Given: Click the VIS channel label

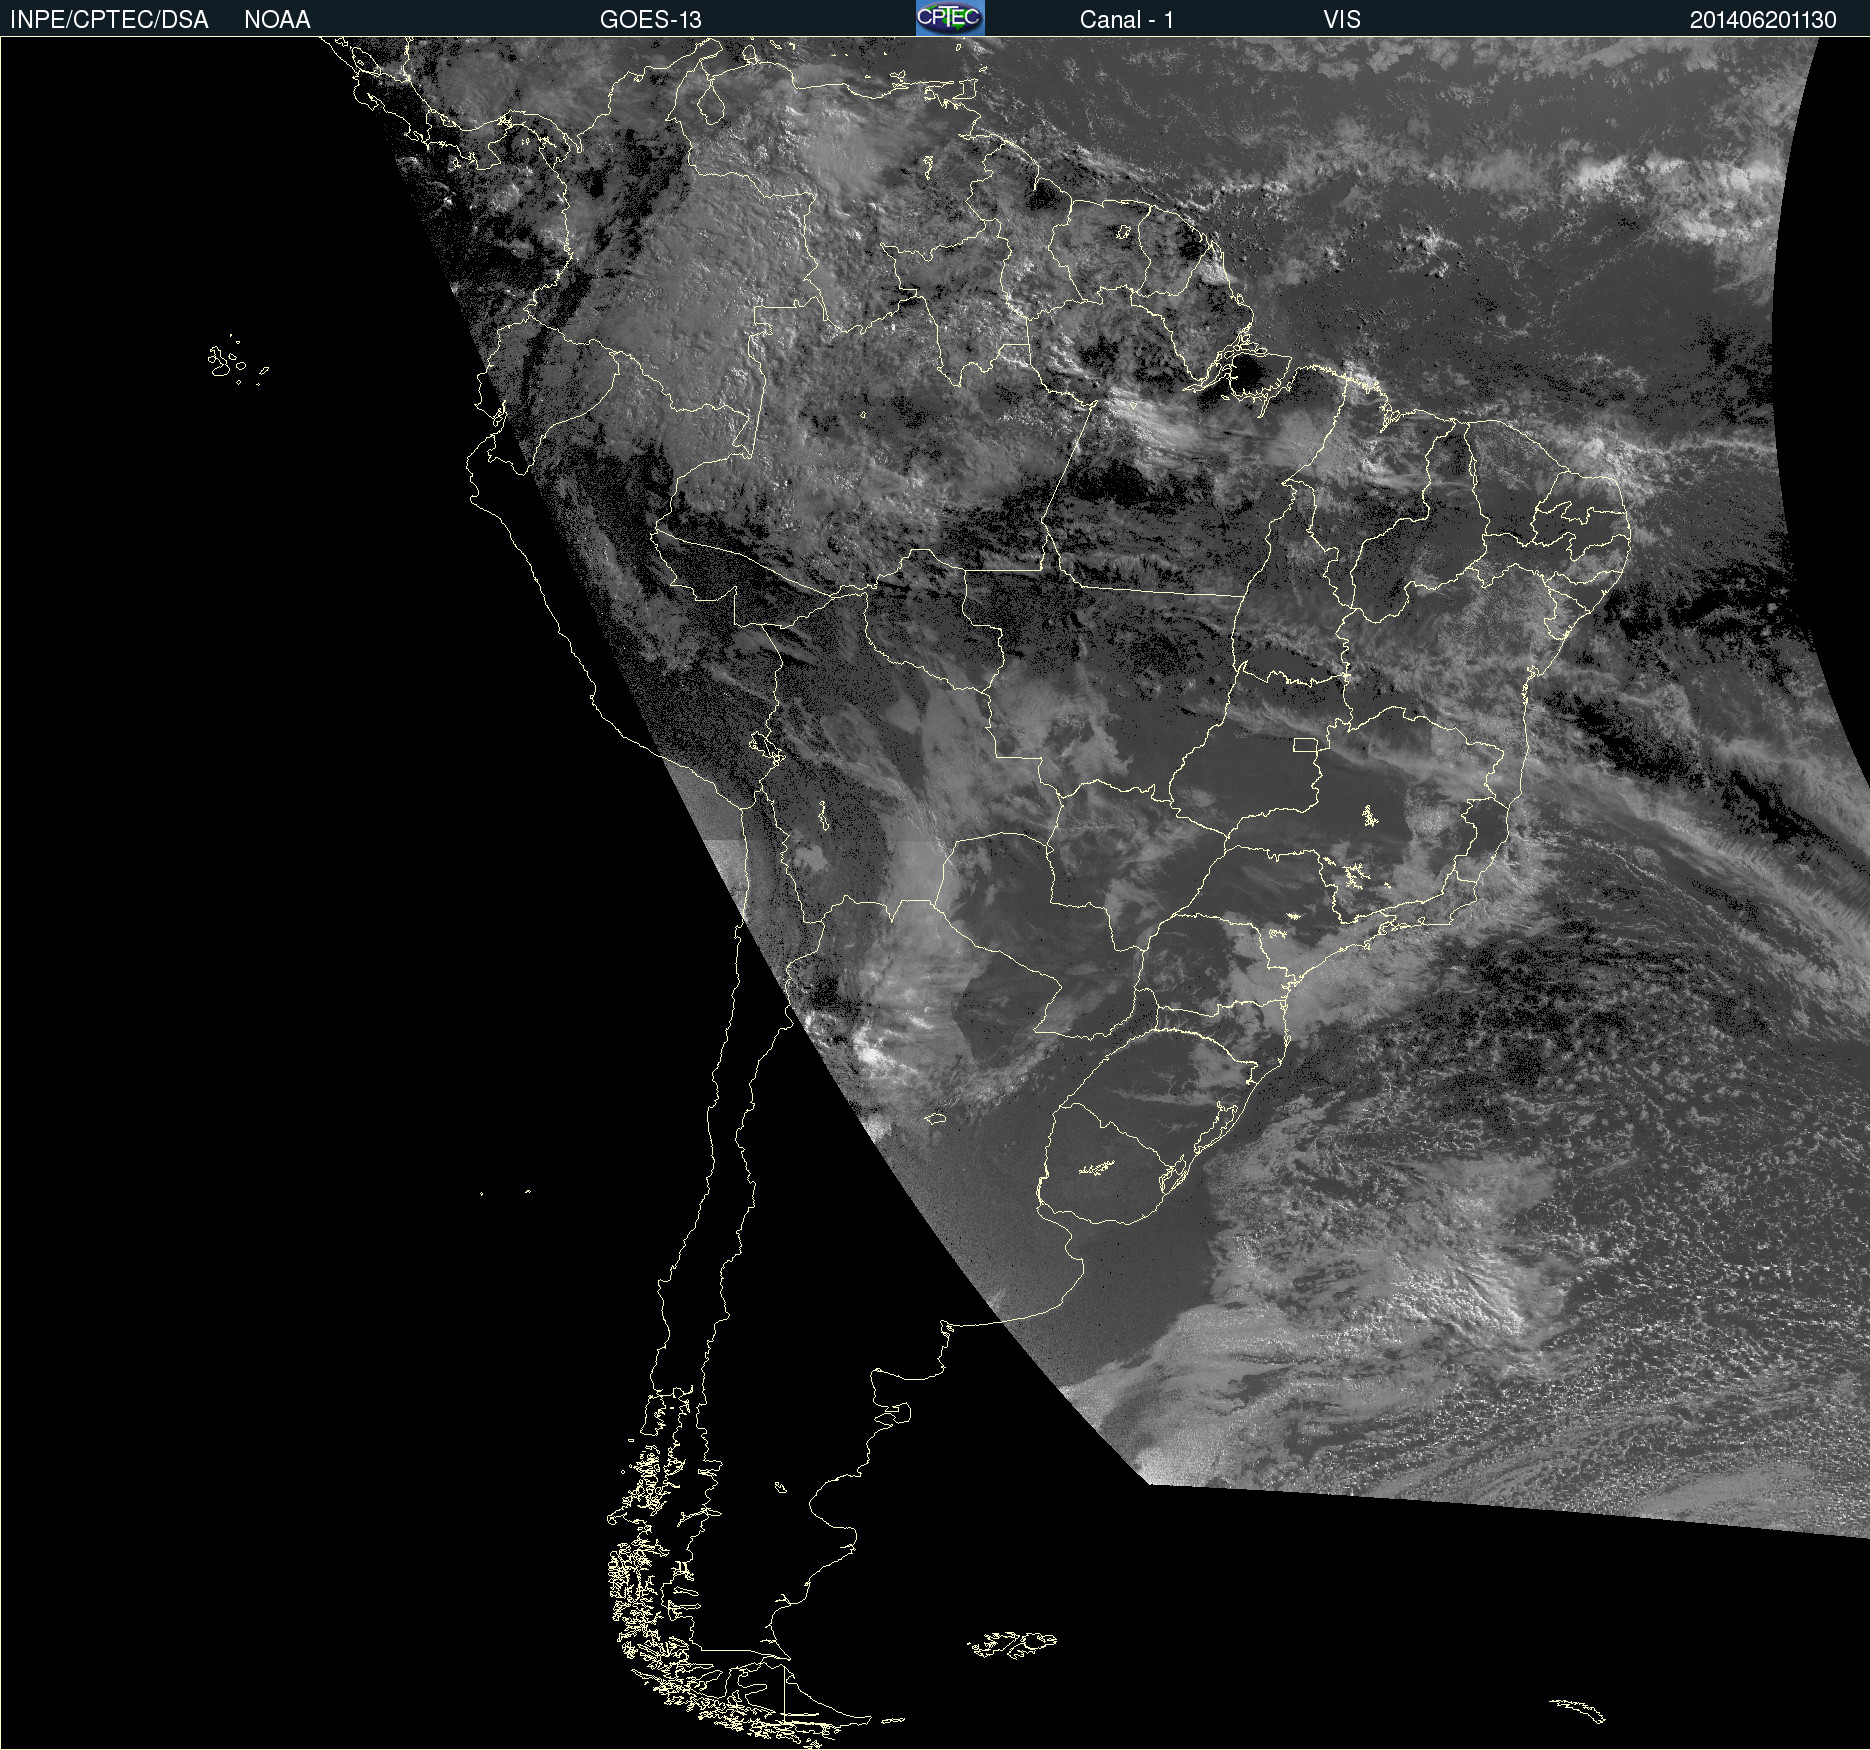Looking at the screenshot, I should (1342, 20).
